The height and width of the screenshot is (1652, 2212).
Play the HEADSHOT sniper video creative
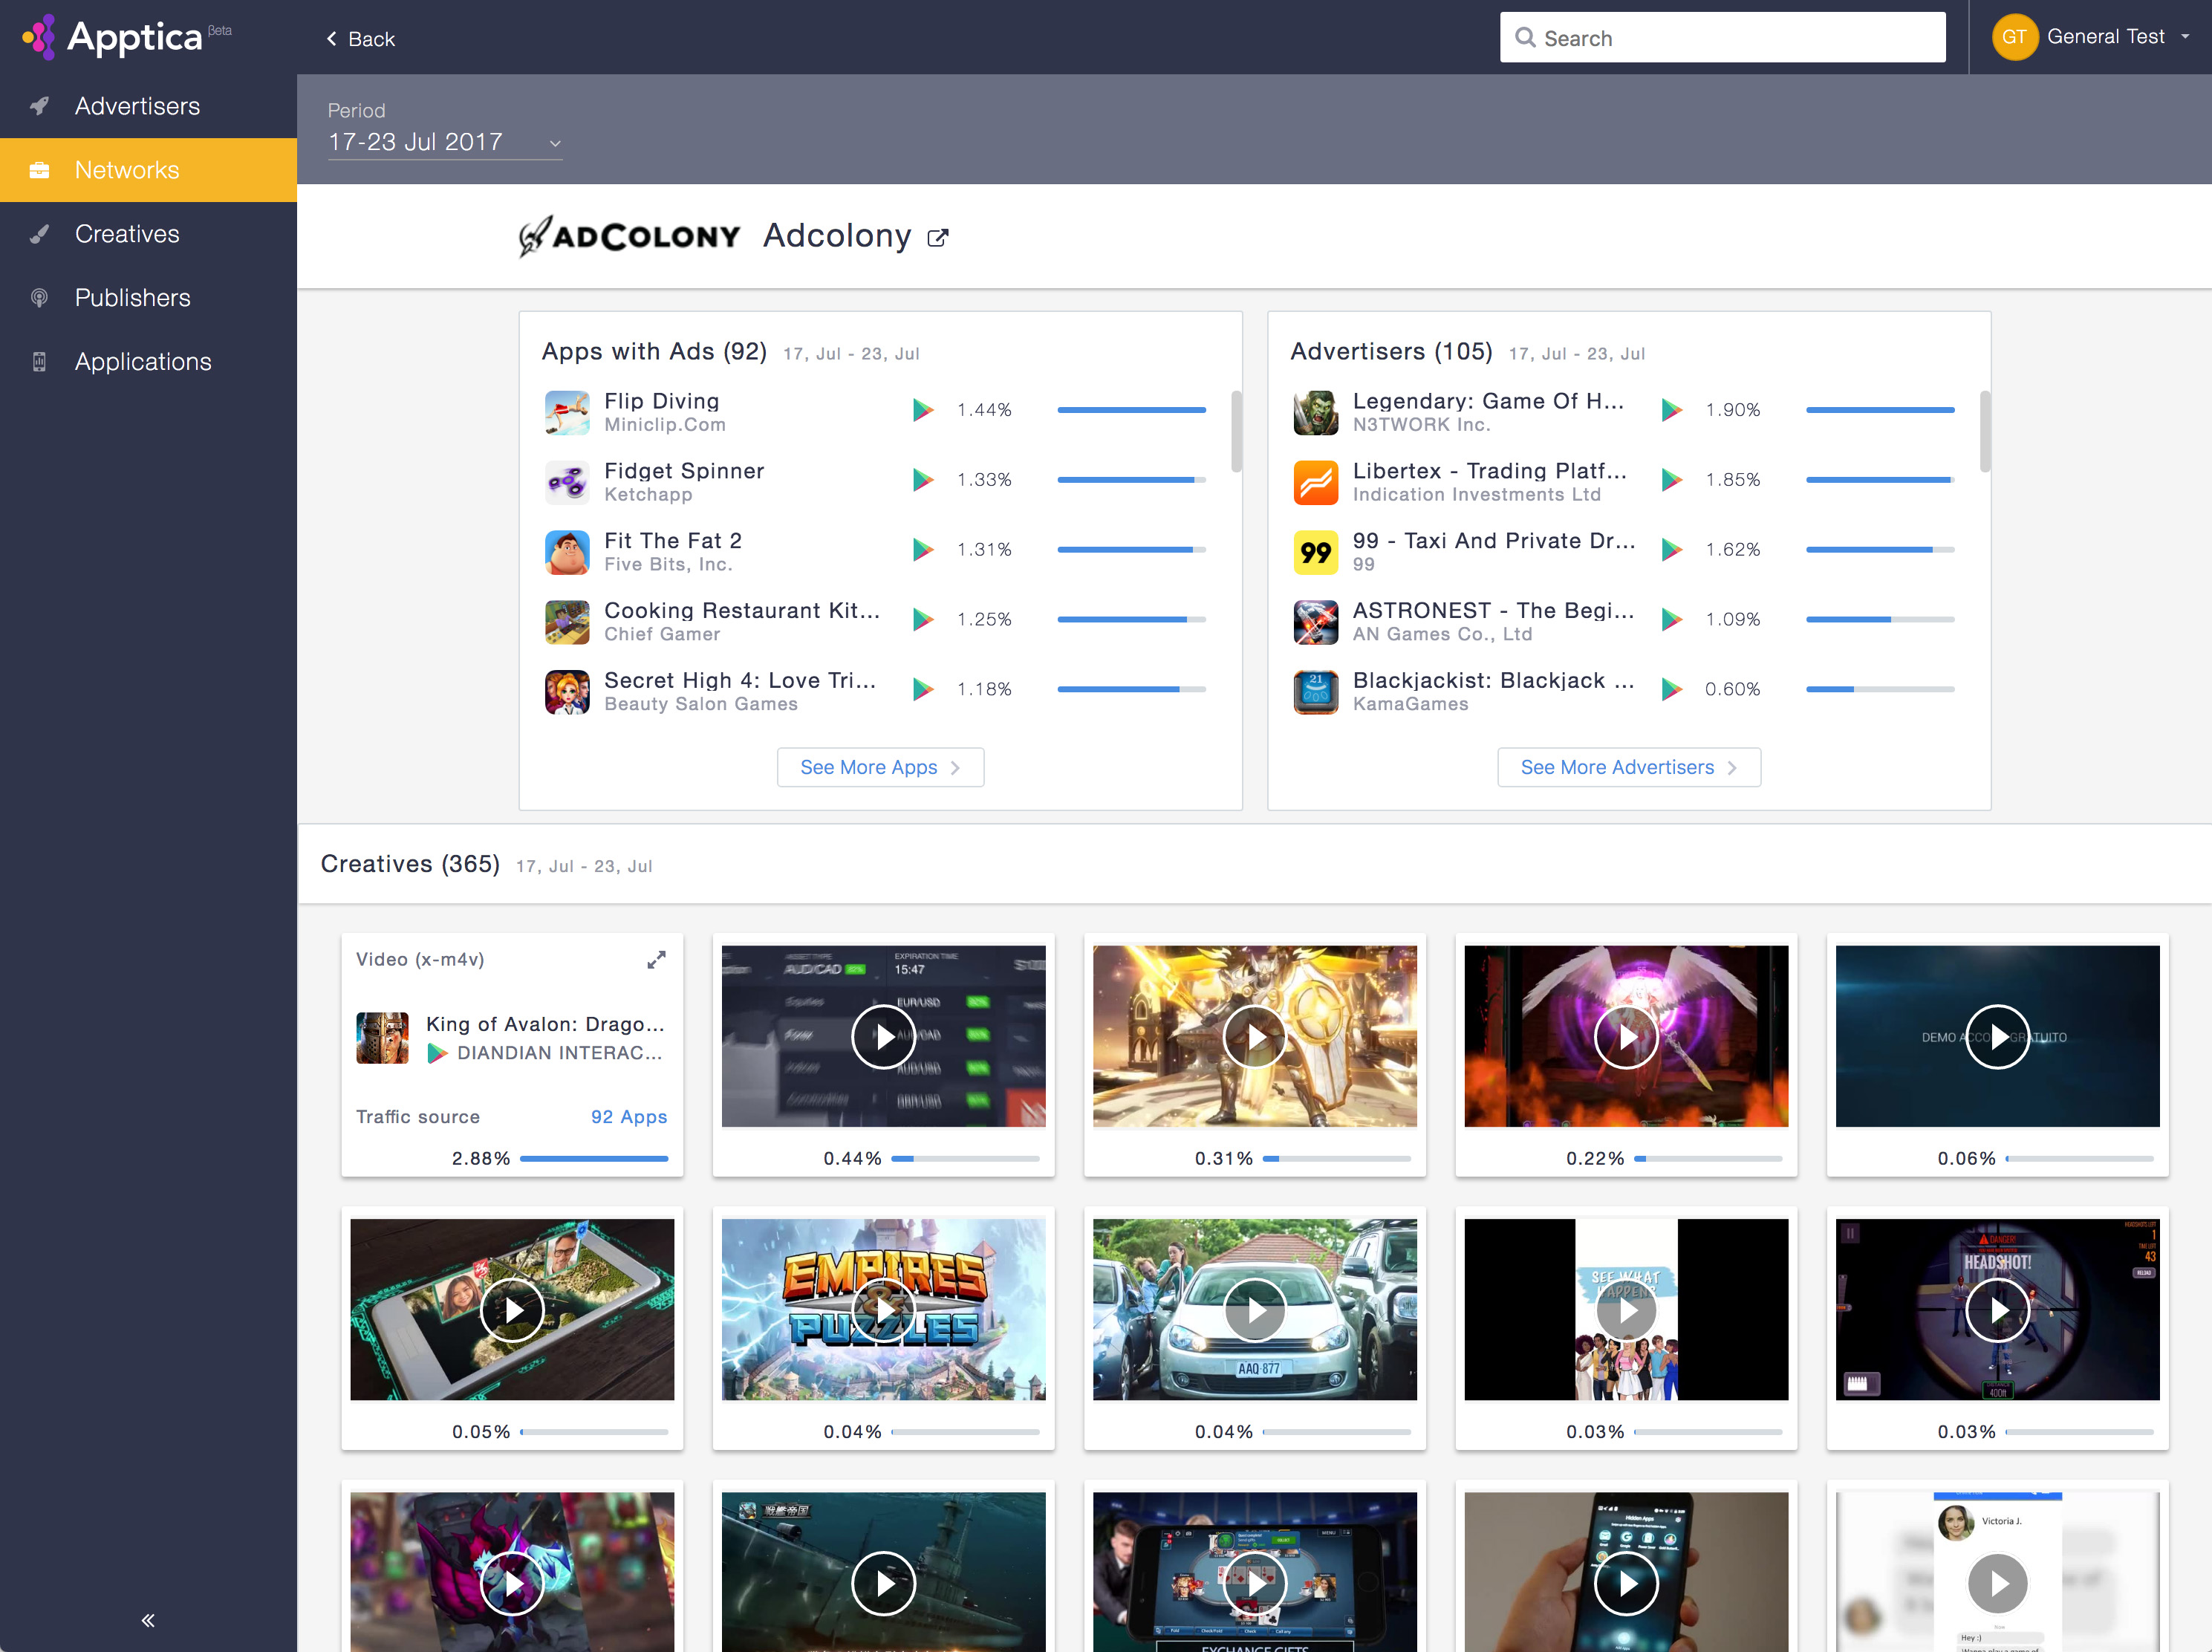[x=1997, y=1310]
